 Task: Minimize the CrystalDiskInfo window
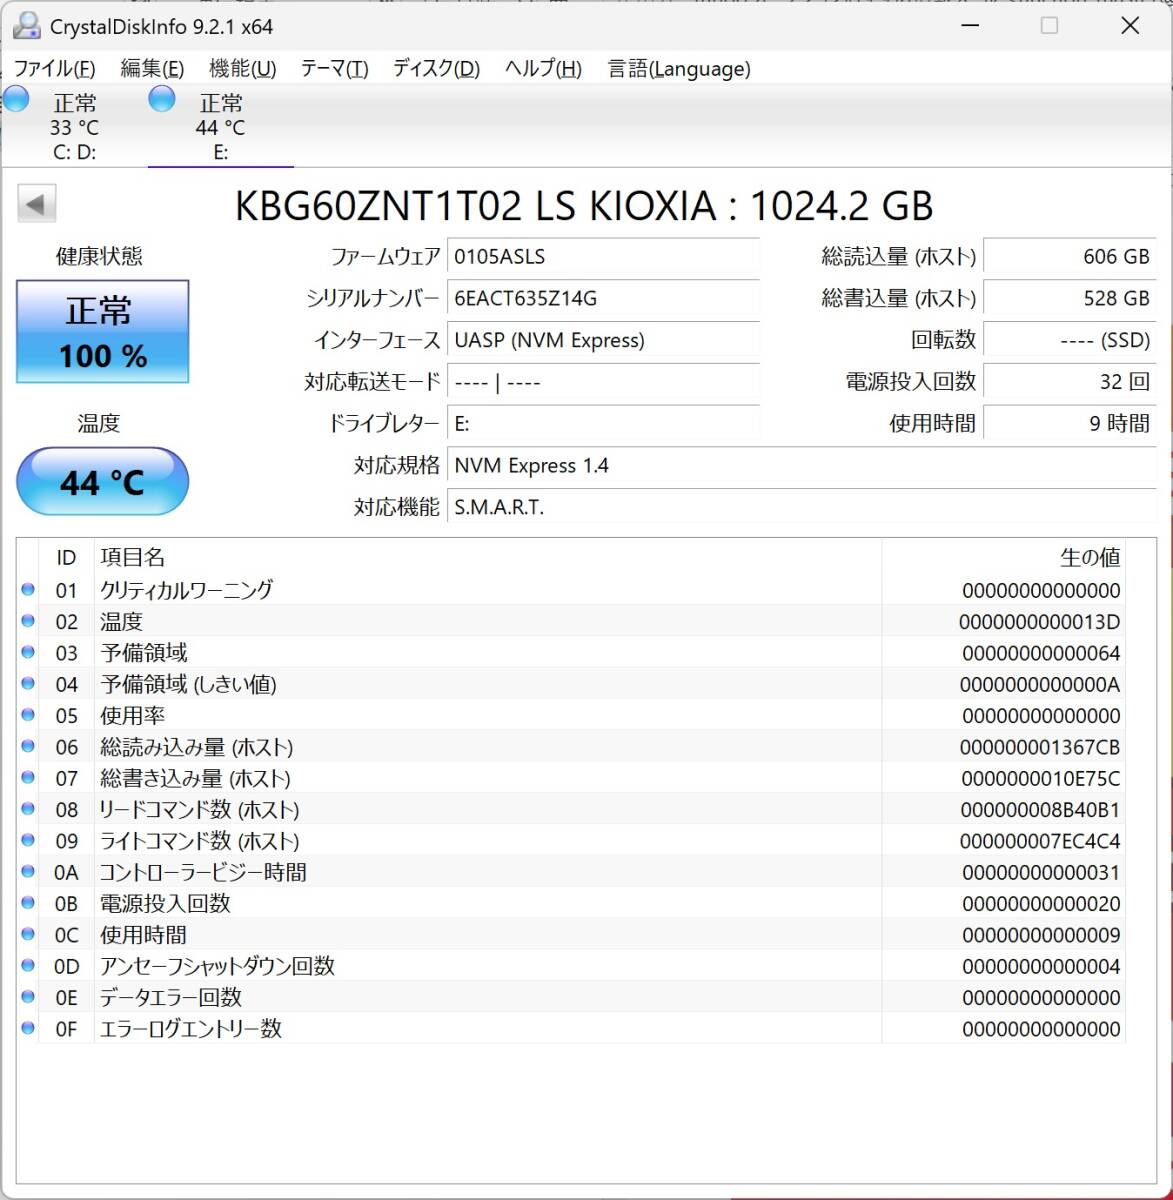[x=968, y=26]
